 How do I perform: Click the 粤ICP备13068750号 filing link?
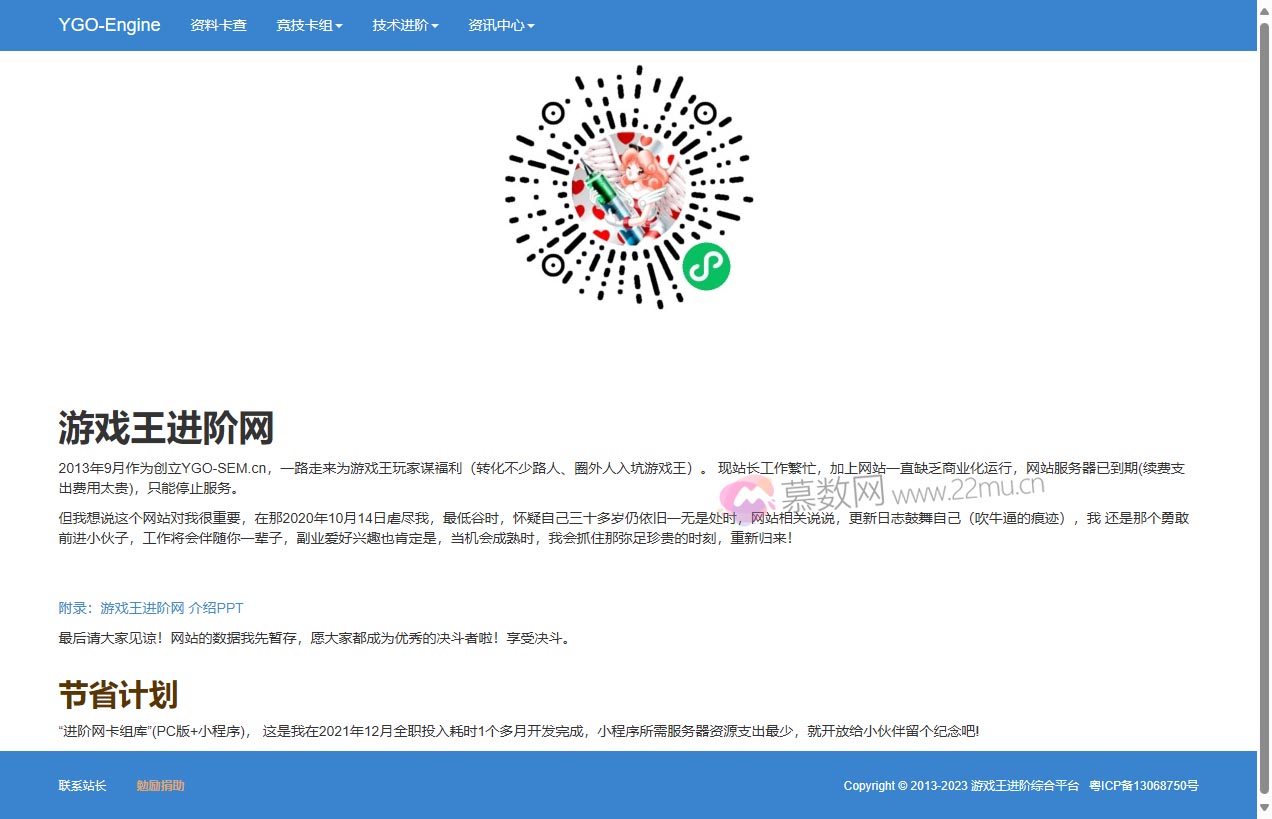pos(1143,786)
